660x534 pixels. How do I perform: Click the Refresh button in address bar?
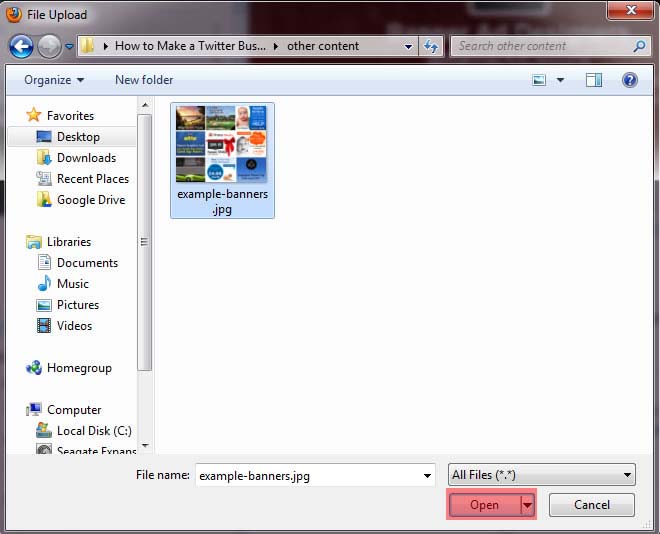point(431,46)
